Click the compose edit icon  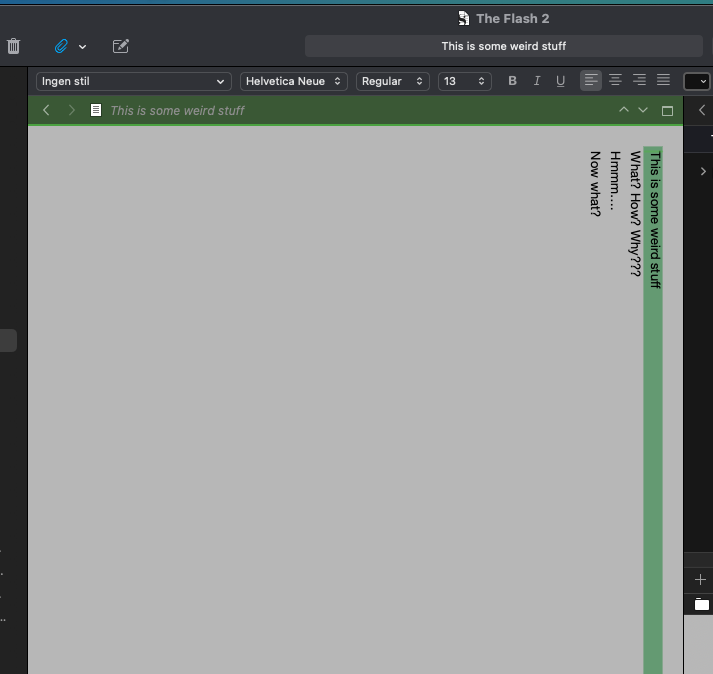[x=121, y=46]
